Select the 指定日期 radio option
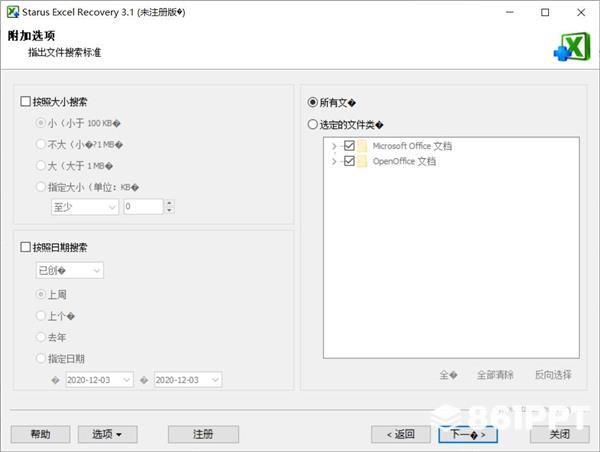This screenshot has height=452, width=600. [x=41, y=358]
